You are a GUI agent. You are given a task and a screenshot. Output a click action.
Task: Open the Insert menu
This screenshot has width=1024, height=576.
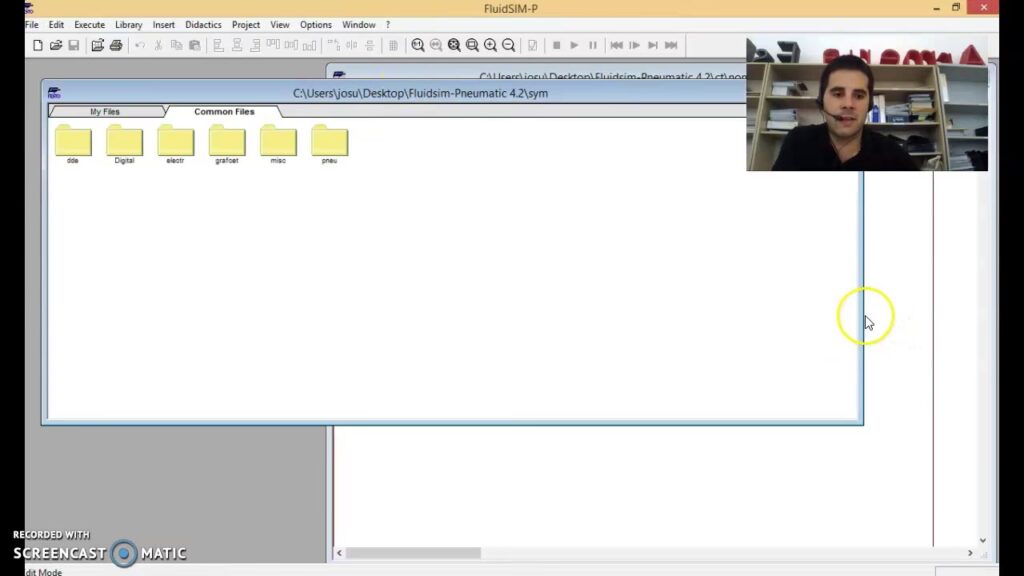[163, 25]
